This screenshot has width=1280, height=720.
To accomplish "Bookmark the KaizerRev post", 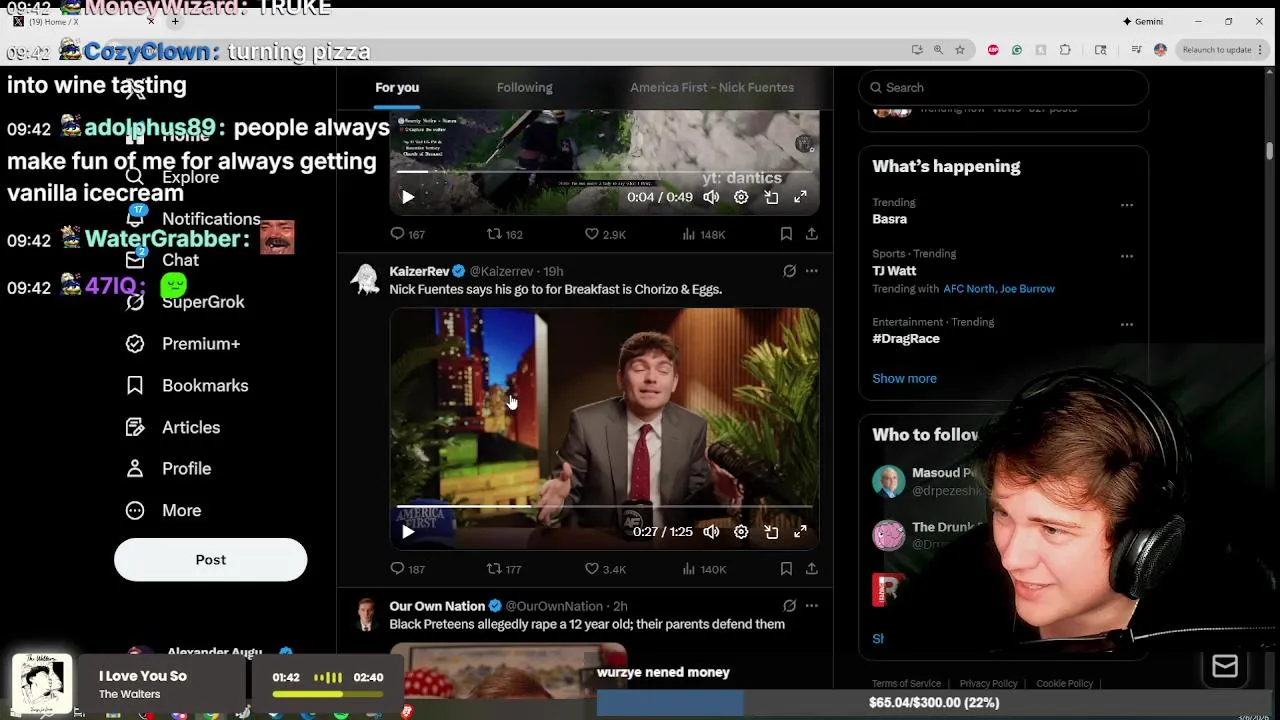I will point(786,569).
